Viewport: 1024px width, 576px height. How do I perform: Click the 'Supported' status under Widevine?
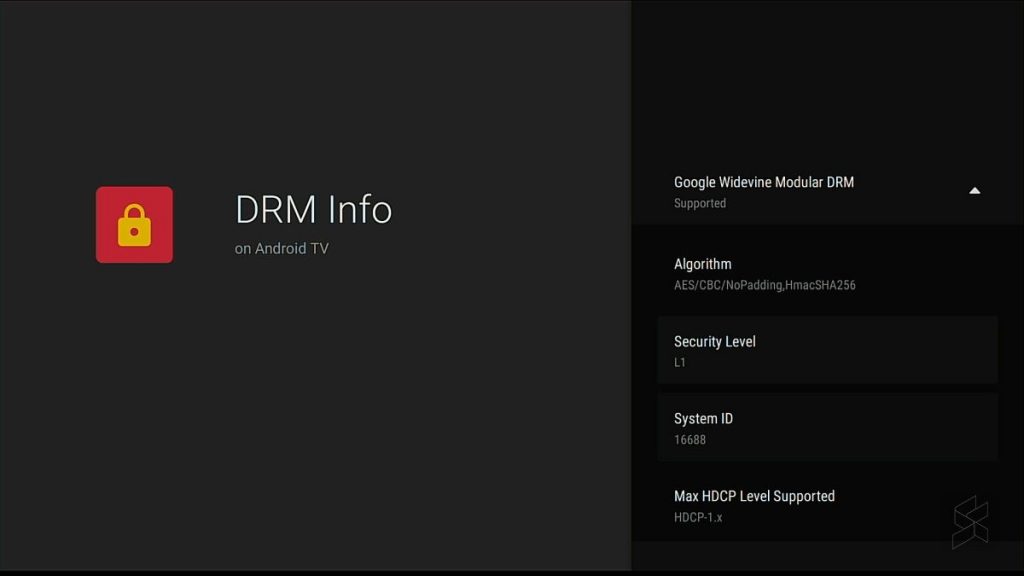click(x=700, y=203)
